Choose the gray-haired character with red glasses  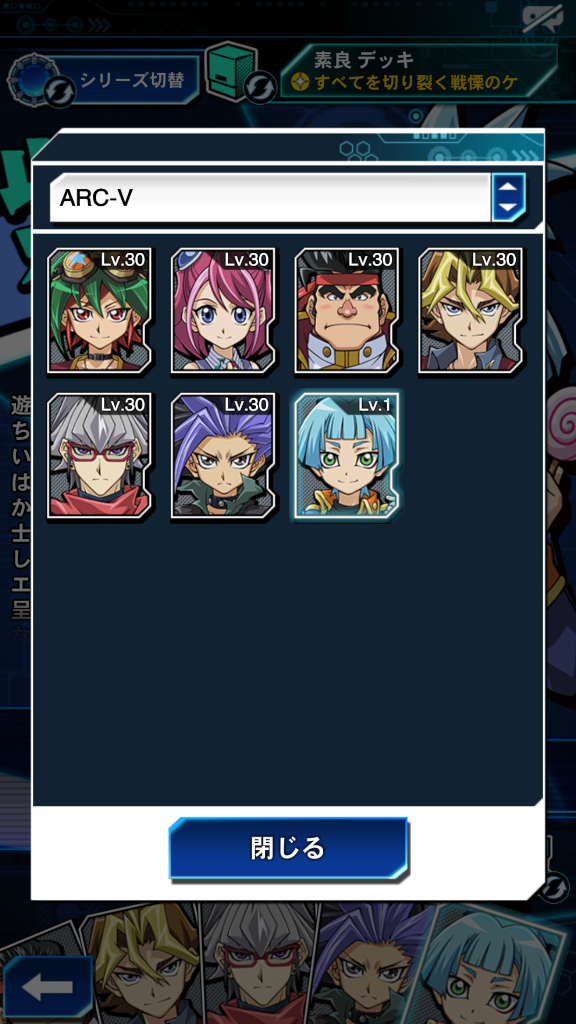pyautogui.click(x=99, y=455)
